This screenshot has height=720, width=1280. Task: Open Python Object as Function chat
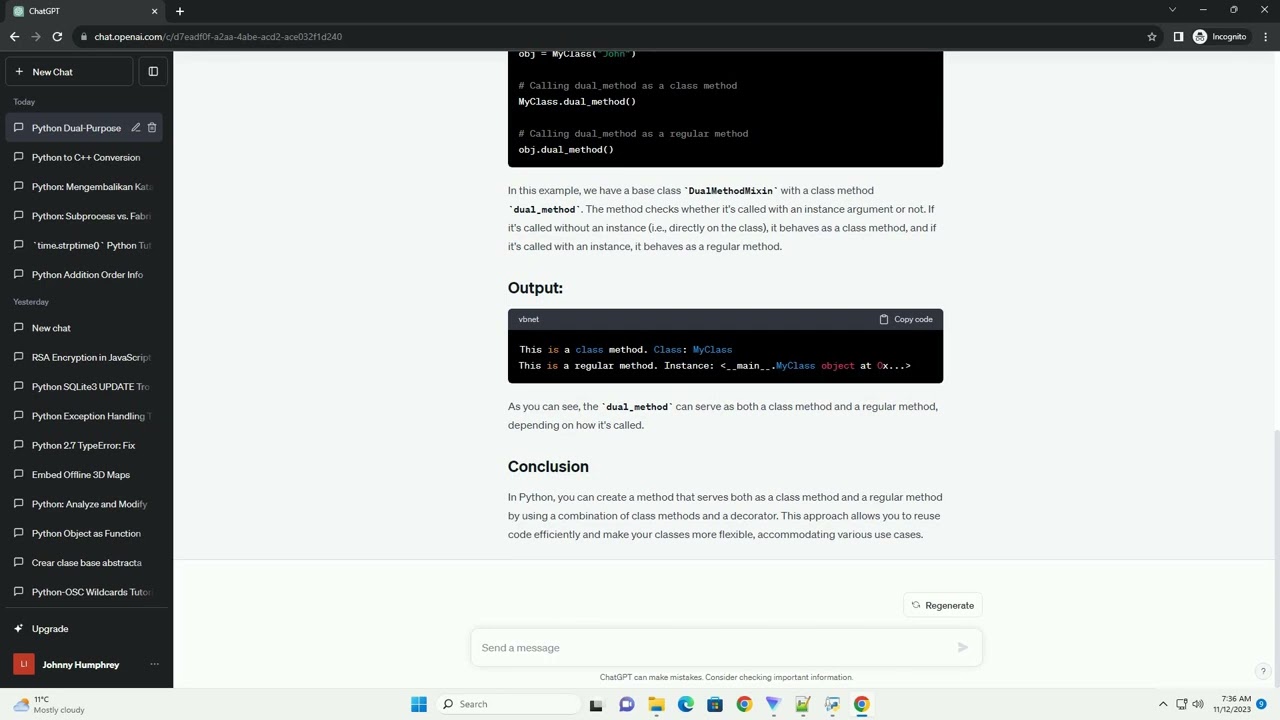(x=86, y=533)
